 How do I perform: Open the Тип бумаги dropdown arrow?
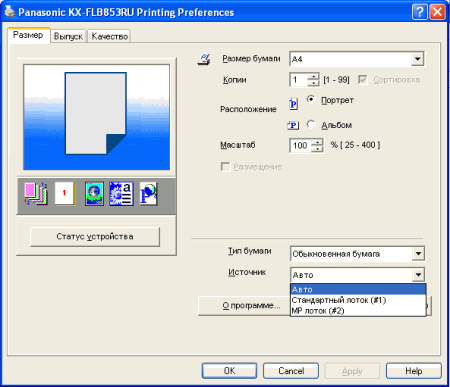pyautogui.click(x=418, y=254)
